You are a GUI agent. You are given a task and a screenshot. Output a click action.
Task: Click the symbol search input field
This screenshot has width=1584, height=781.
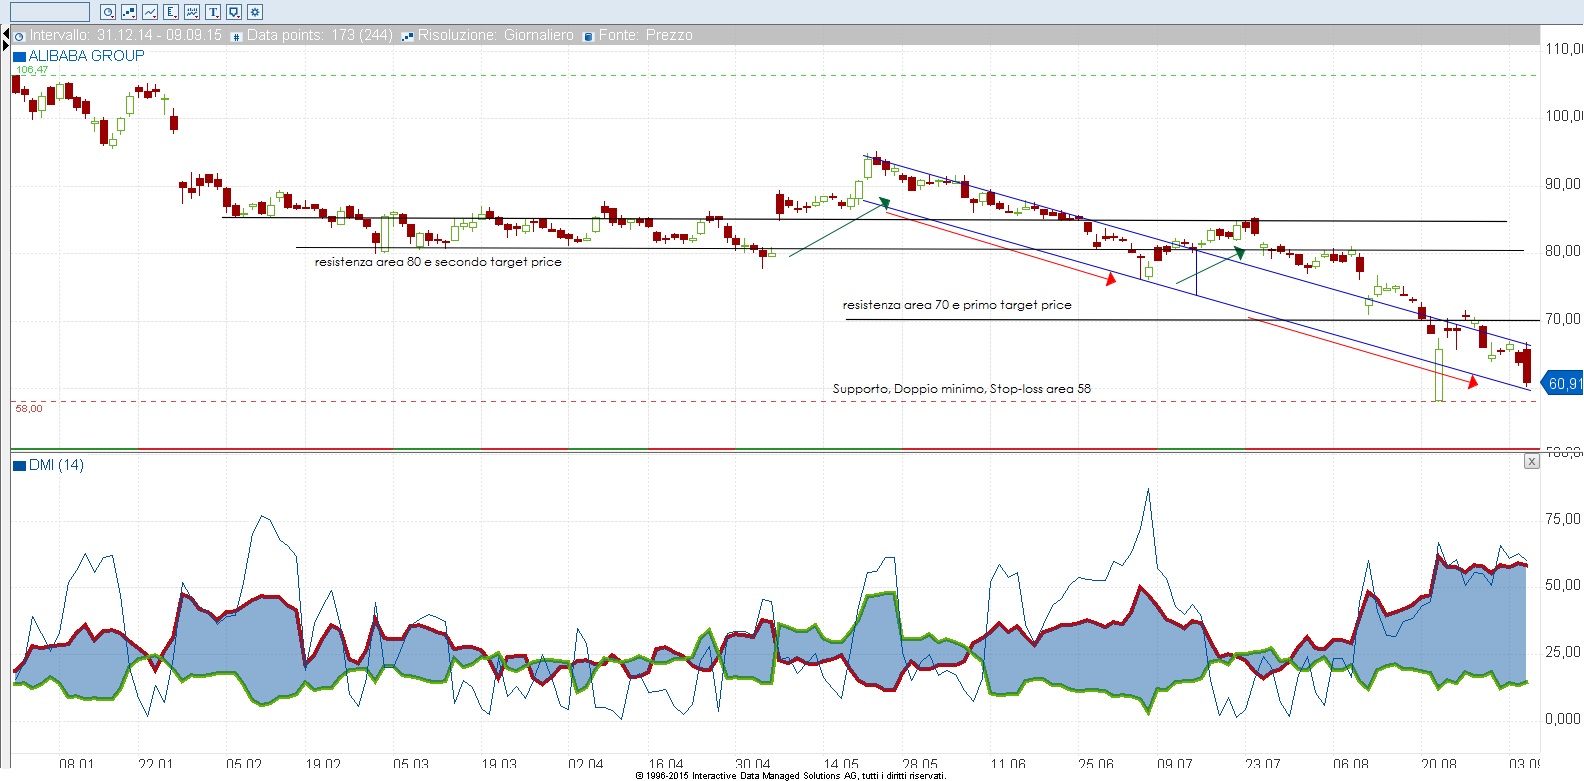[x=50, y=12]
